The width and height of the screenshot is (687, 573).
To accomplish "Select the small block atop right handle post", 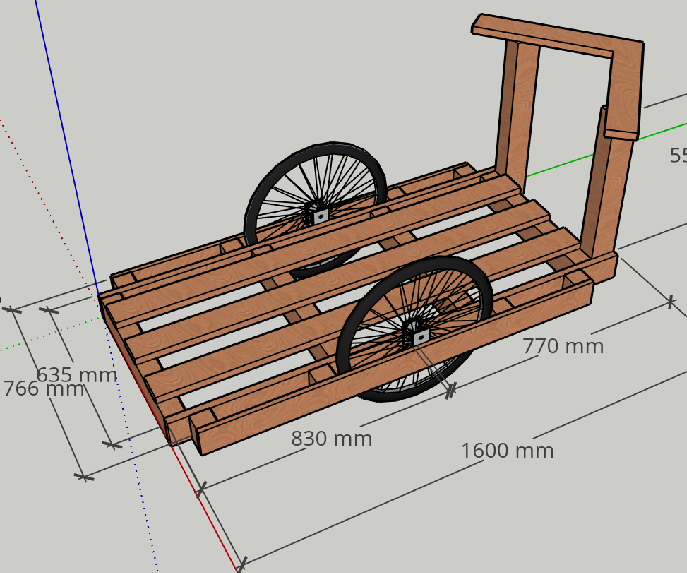I will coord(621,120).
